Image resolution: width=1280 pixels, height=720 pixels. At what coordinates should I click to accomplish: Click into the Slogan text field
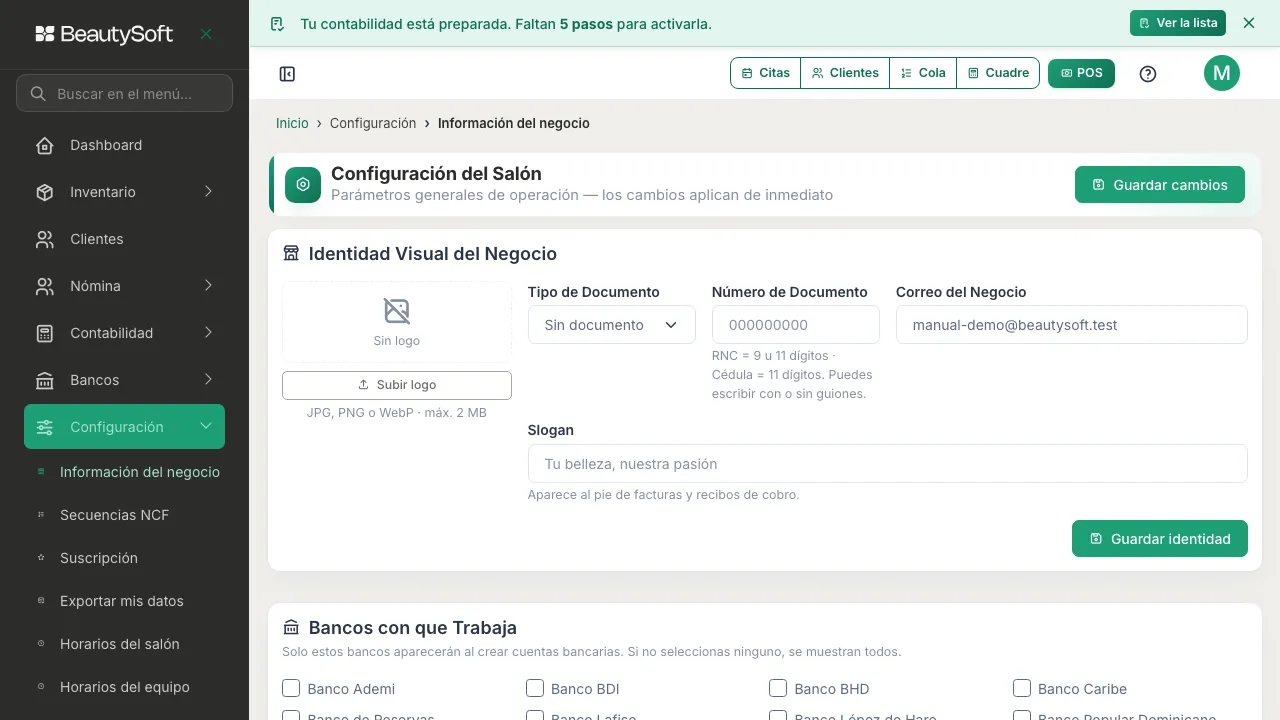click(x=888, y=464)
